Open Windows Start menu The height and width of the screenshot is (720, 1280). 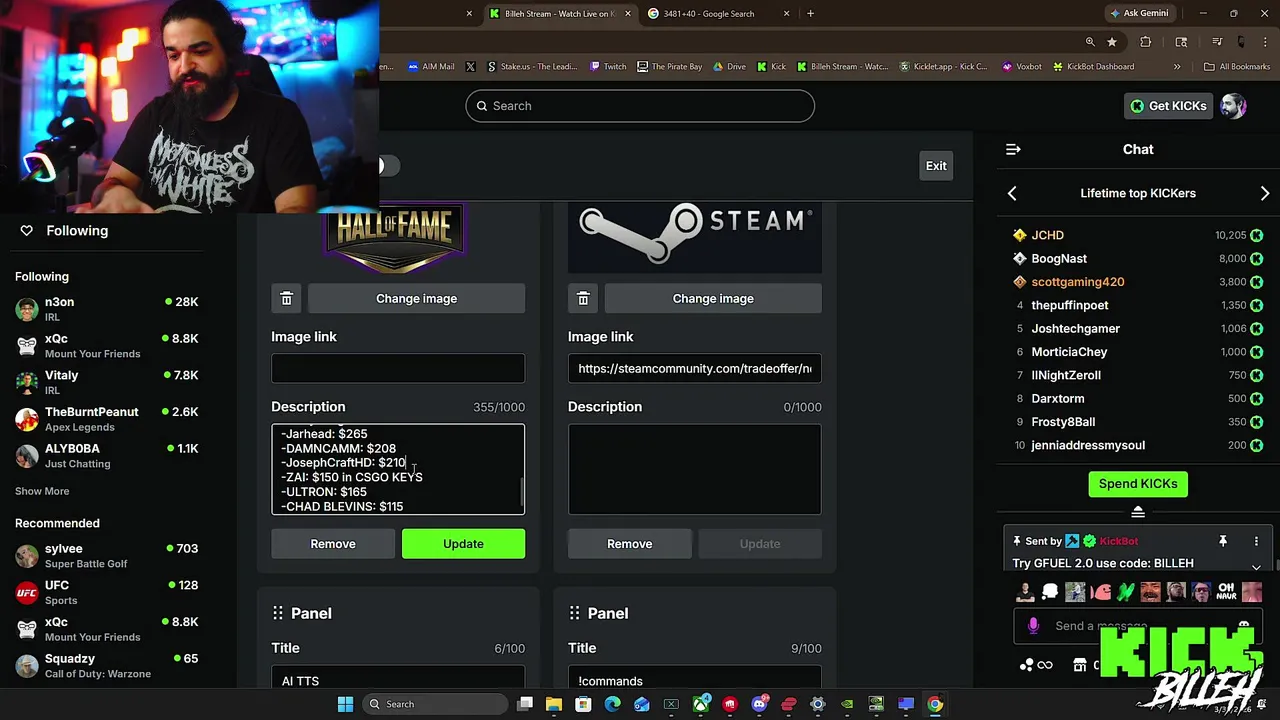(345, 704)
